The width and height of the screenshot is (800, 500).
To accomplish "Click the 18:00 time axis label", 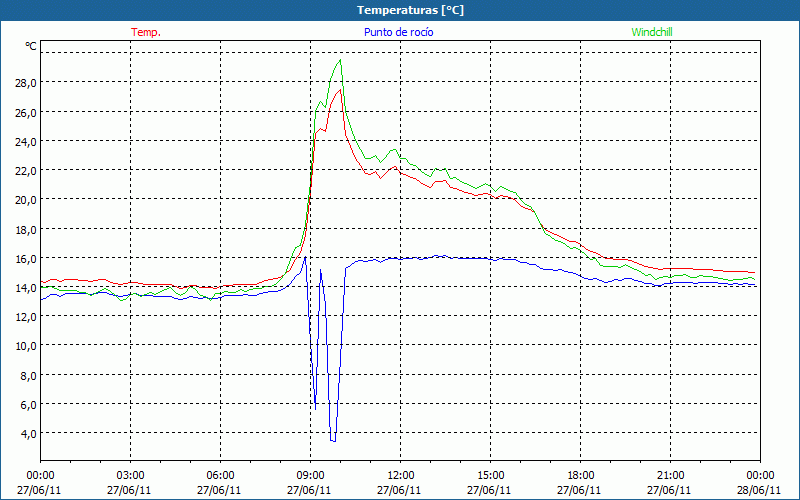I will (x=581, y=476).
